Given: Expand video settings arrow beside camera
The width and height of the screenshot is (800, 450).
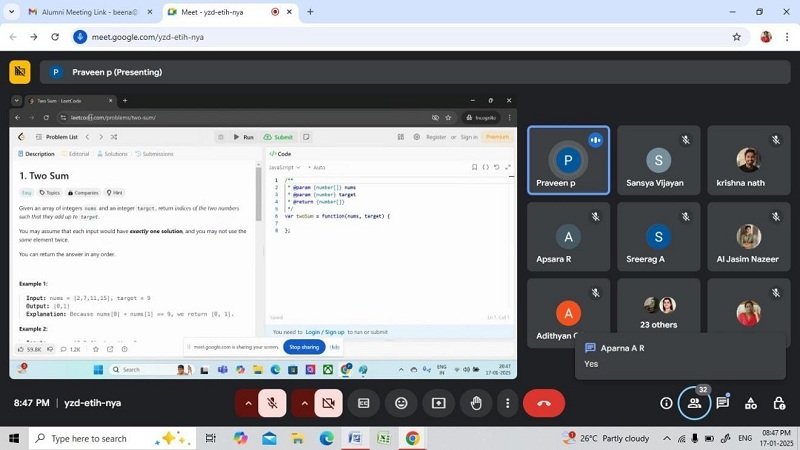Looking at the screenshot, I should [x=304, y=403].
